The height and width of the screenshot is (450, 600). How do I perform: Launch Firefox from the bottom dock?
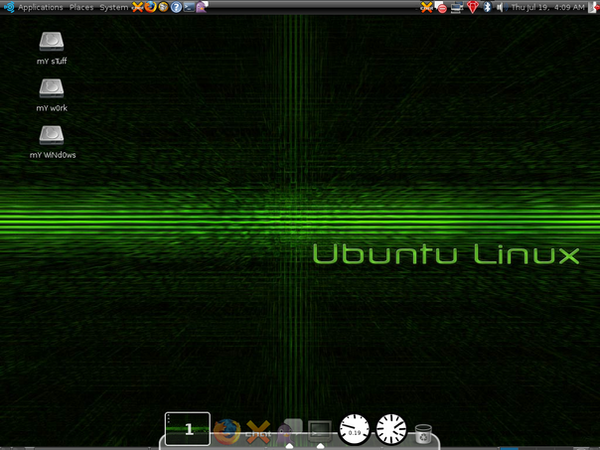227,432
